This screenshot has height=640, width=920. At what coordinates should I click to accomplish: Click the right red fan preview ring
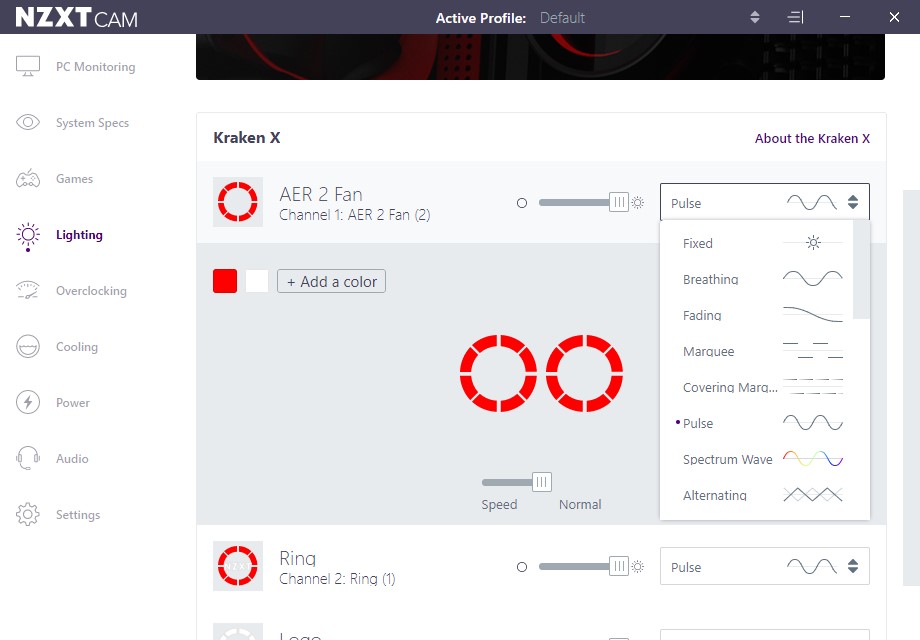pyautogui.click(x=584, y=373)
